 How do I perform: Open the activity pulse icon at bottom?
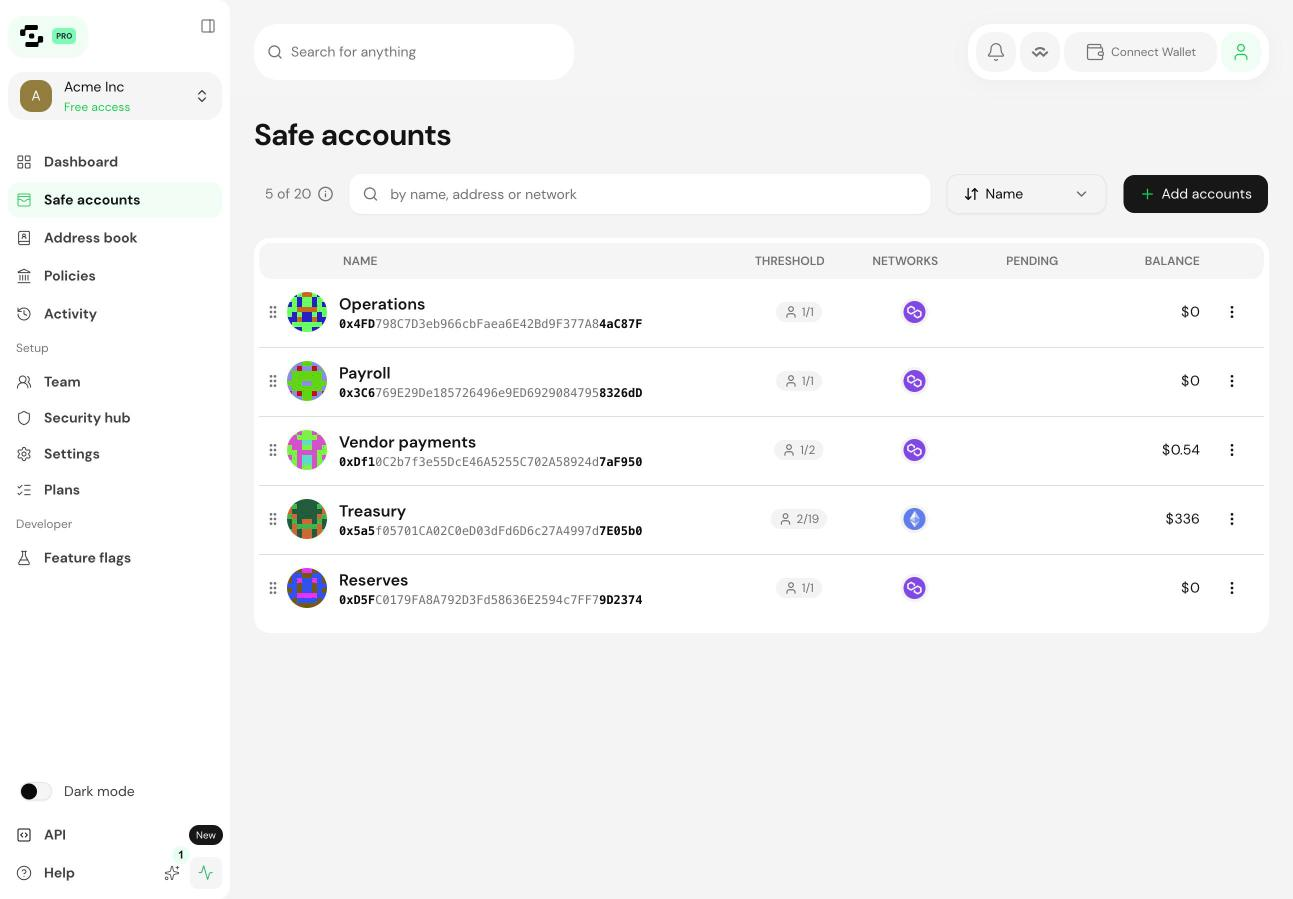pos(206,873)
